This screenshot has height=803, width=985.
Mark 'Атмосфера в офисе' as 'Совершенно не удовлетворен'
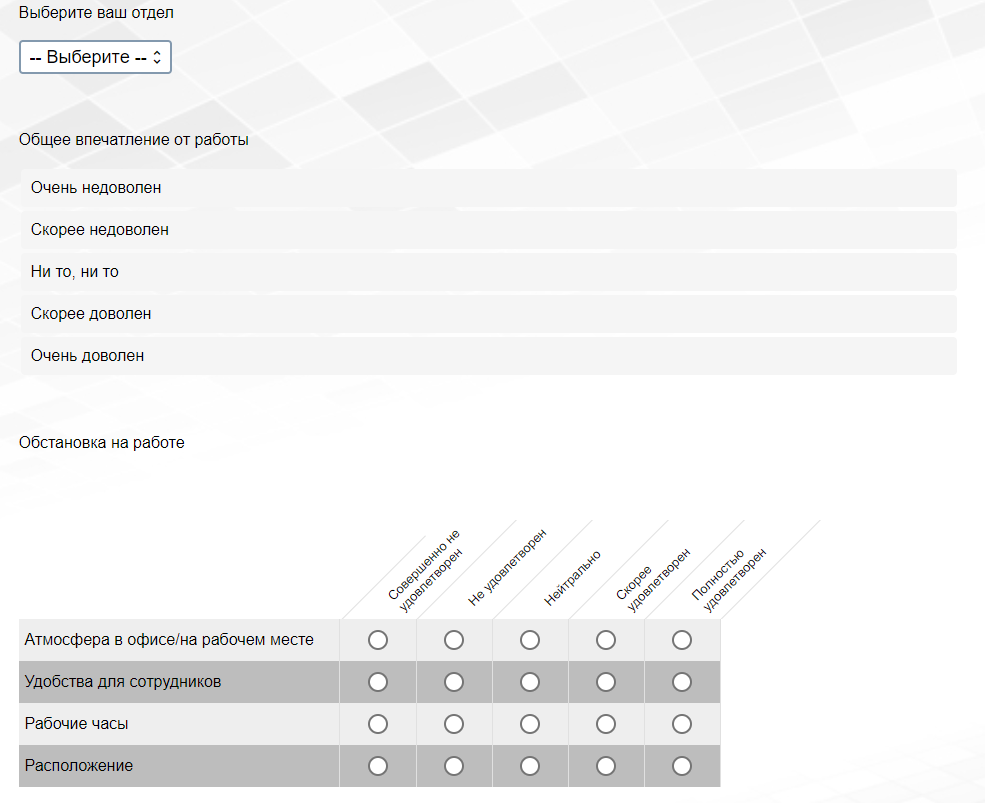pos(378,640)
